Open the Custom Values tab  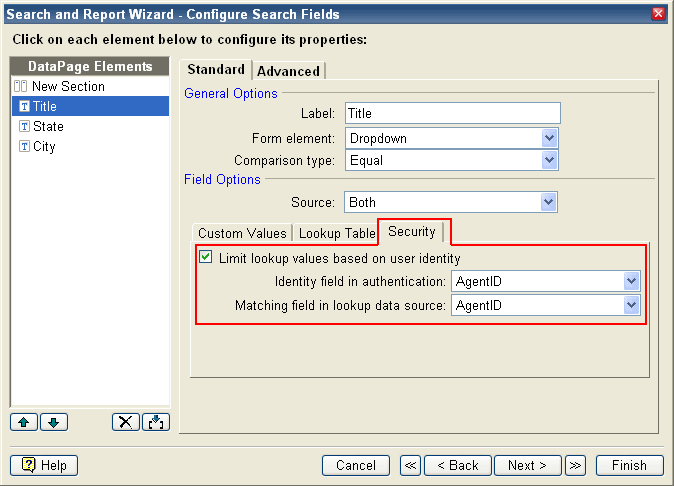242,233
